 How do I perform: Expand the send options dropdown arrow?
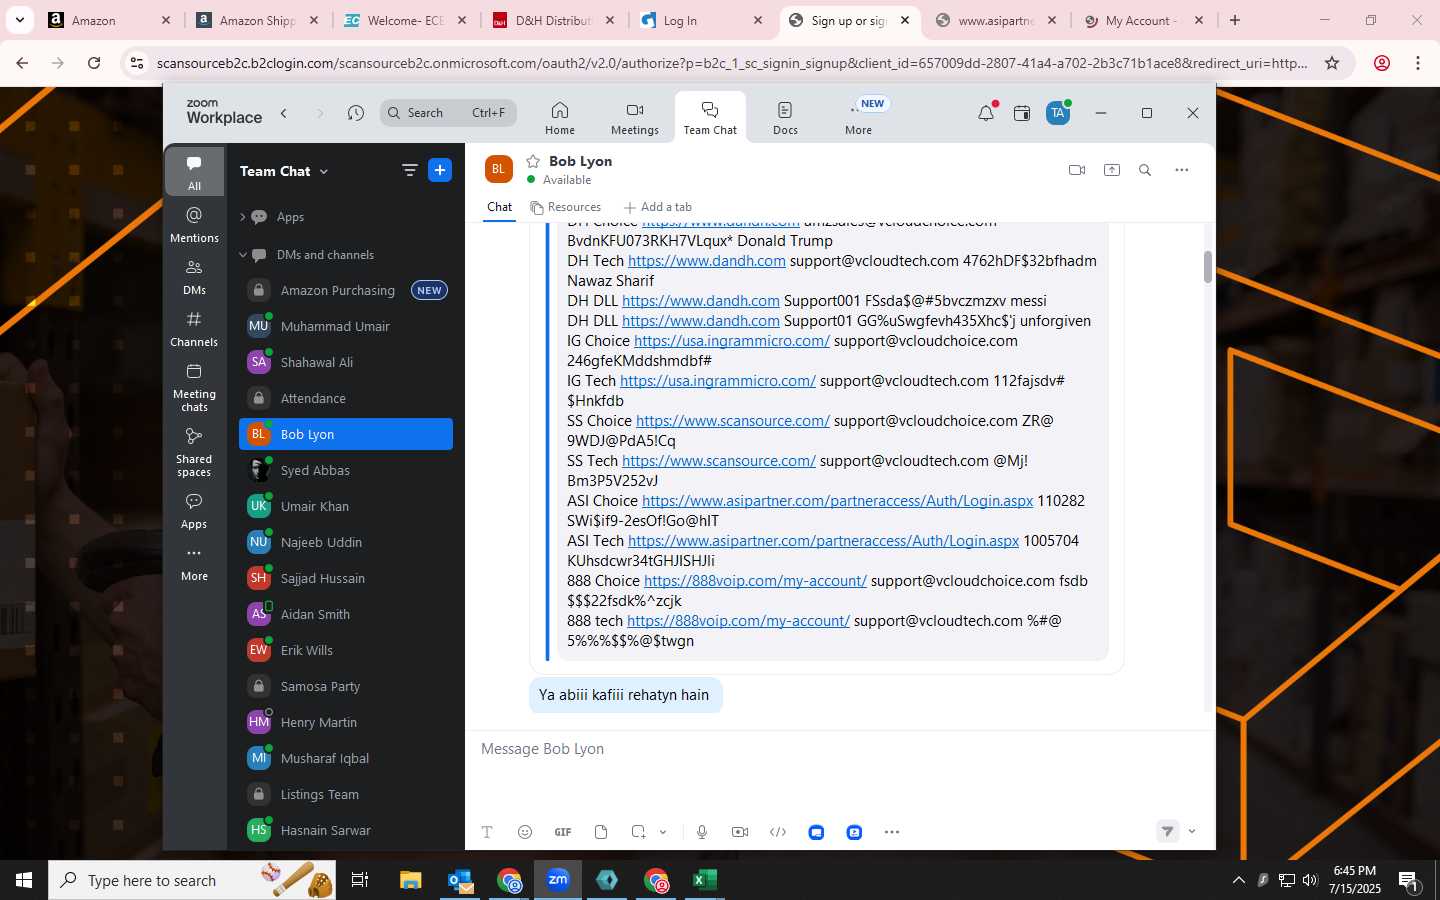click(x=1192, y=832)
